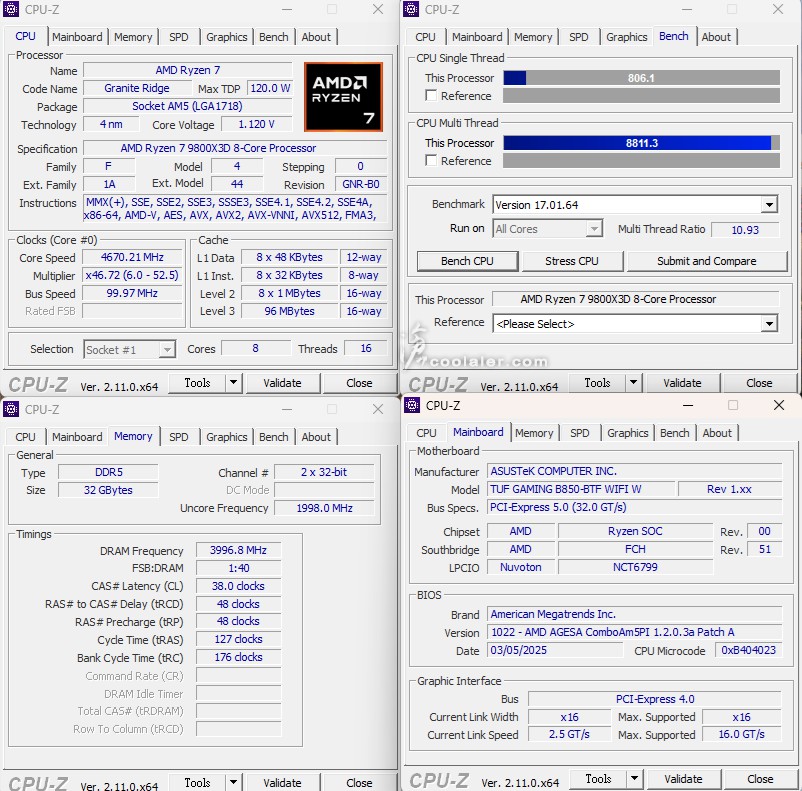
Task: Click the LPCIO NCT6799 value
Action: pyautogui.click(x=635, y=567)
